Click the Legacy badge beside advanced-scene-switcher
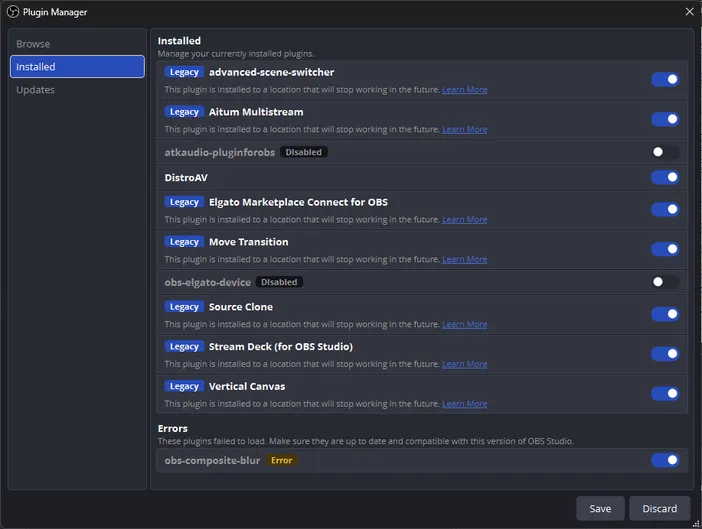 pos(184,72)
